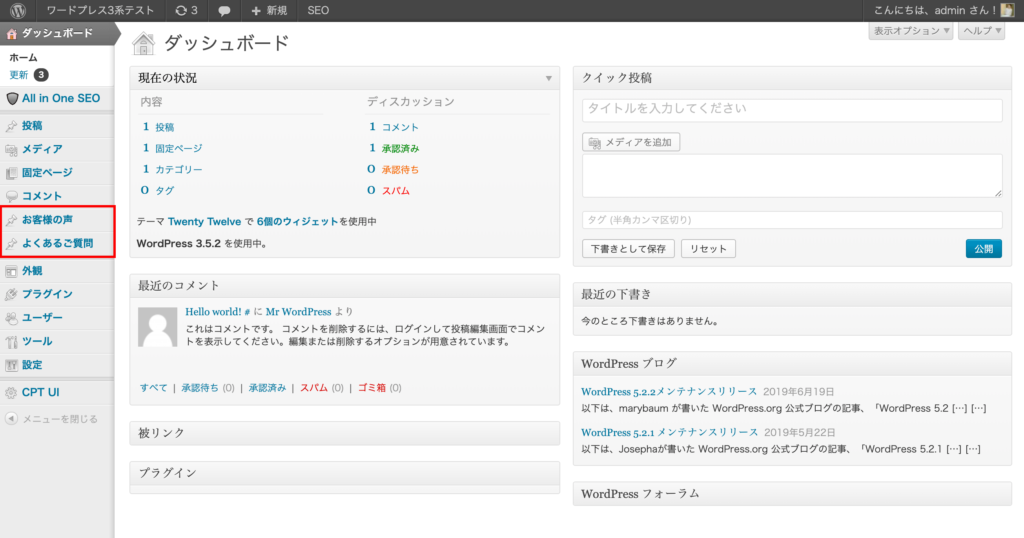Image resolution: width=1024 pixels, height=538 pixels.
Task: Click the CPT UI gear icon
Action: (x=11, y=392)
